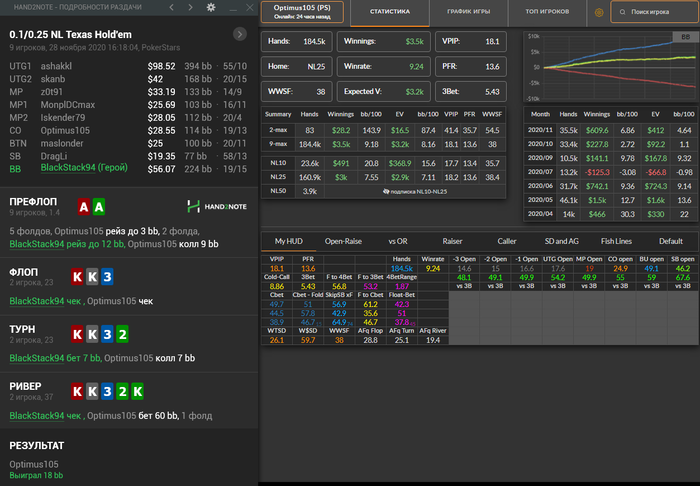The width and height of the screenshot is (700, 486).
Task: Switch to the СТАТИСТИКА tab
Action: [390, 12]
